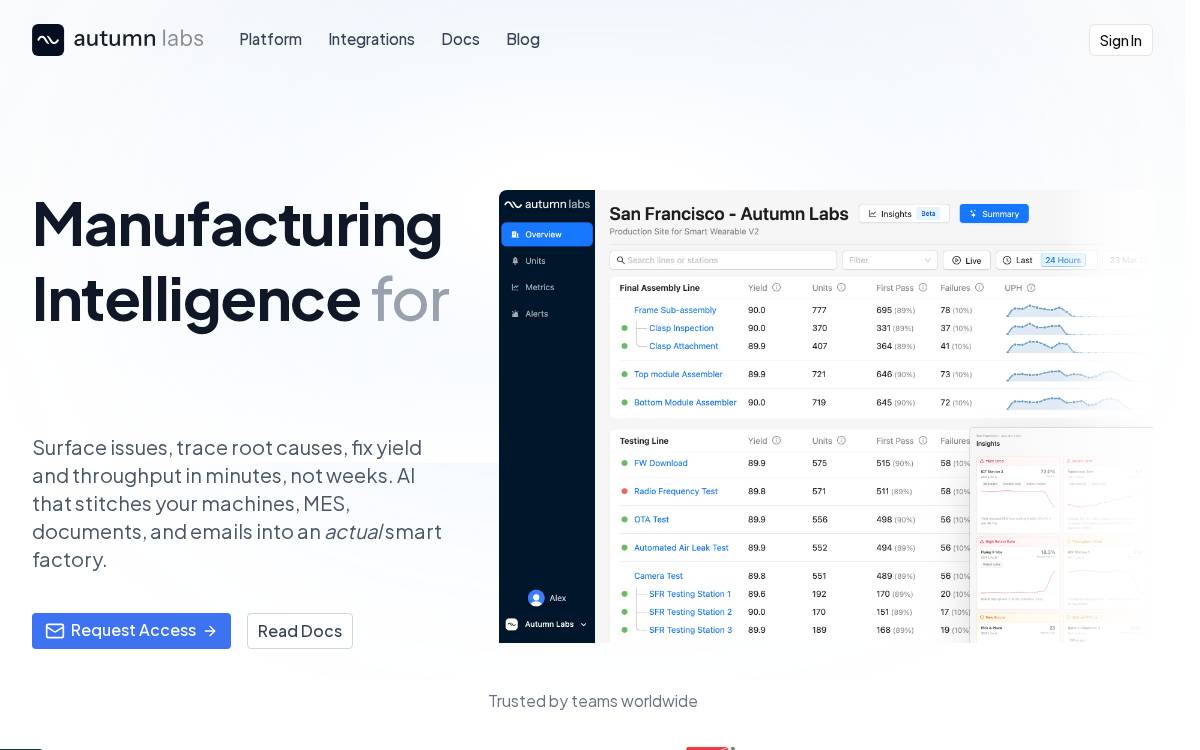
Task: Open the Frame Sub-assembly station link
Action: point(675,310)
